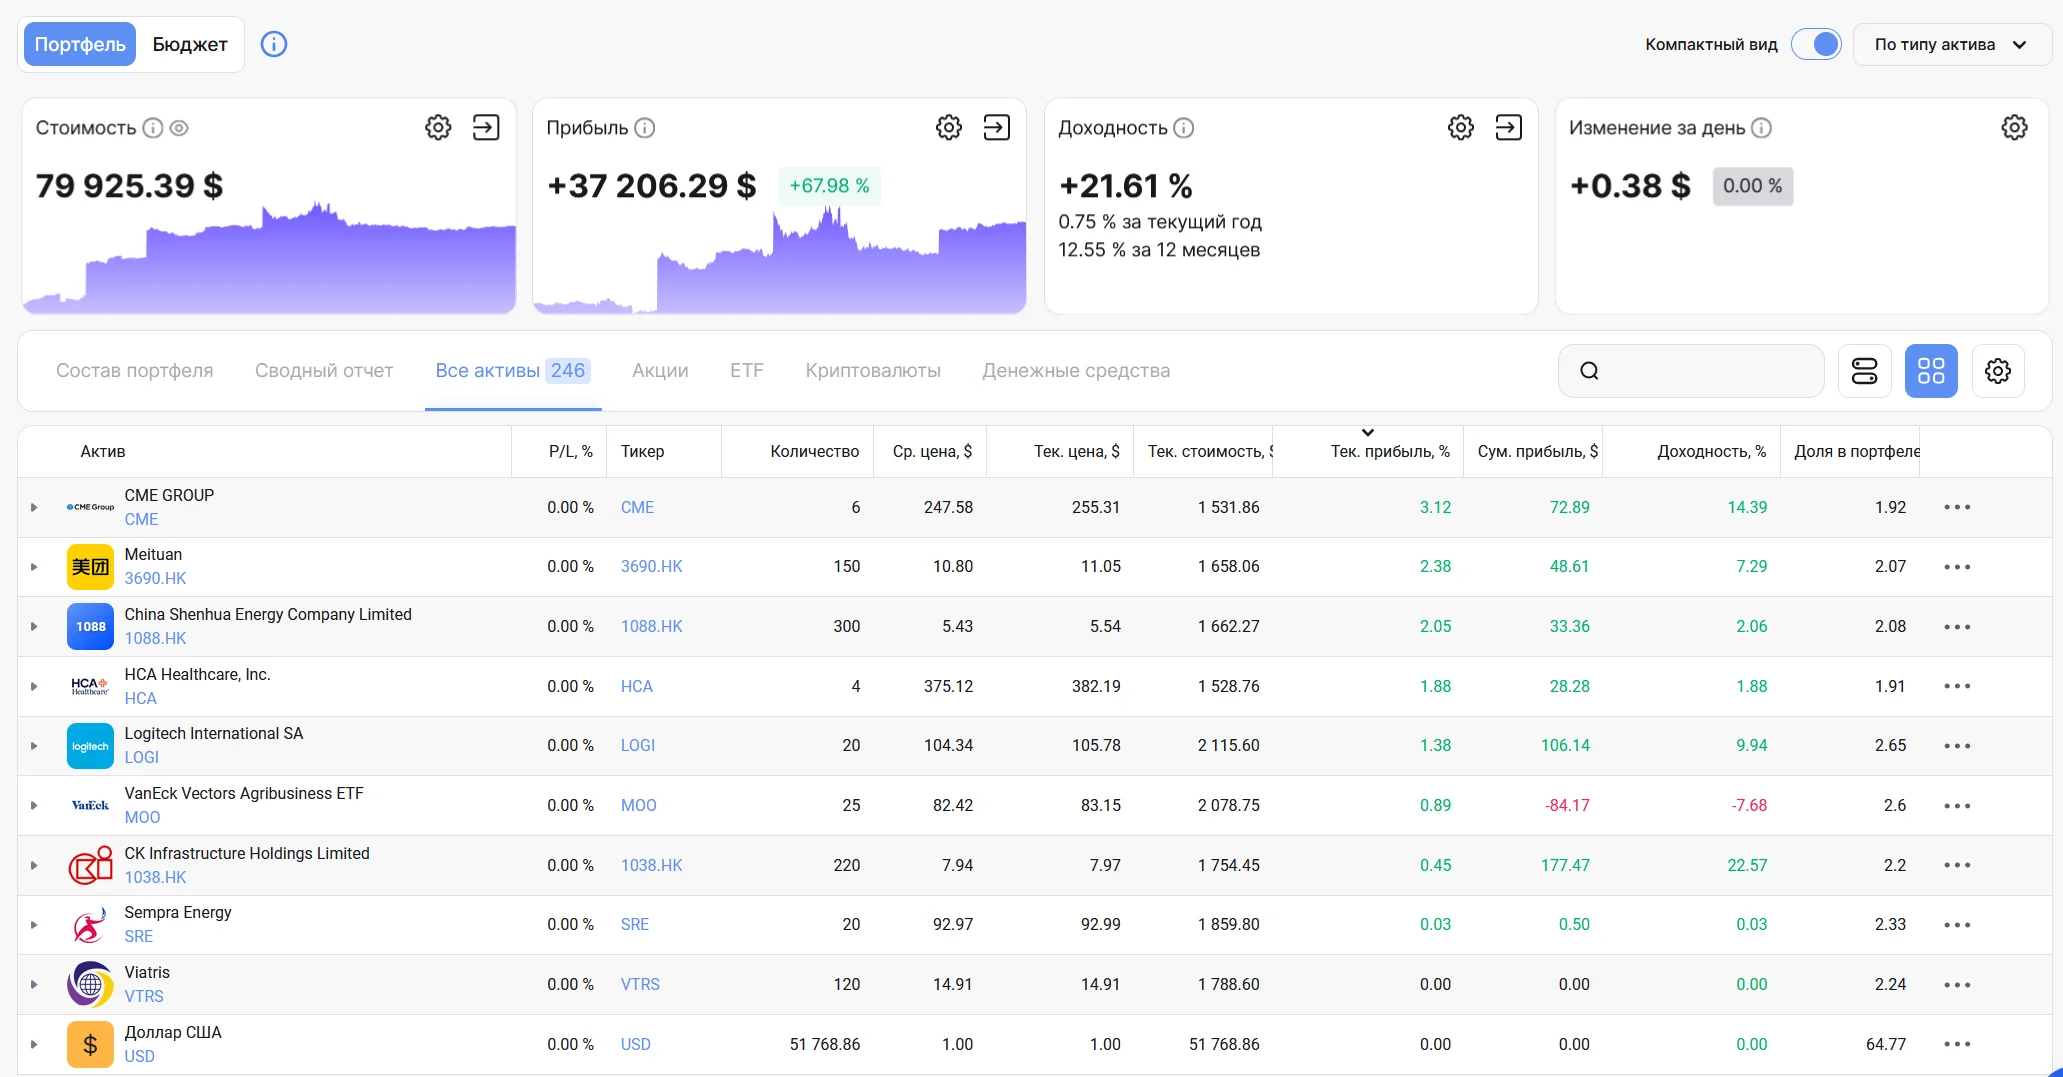
Task: Expand the Доллар США row
Action: coord(34,1044)
